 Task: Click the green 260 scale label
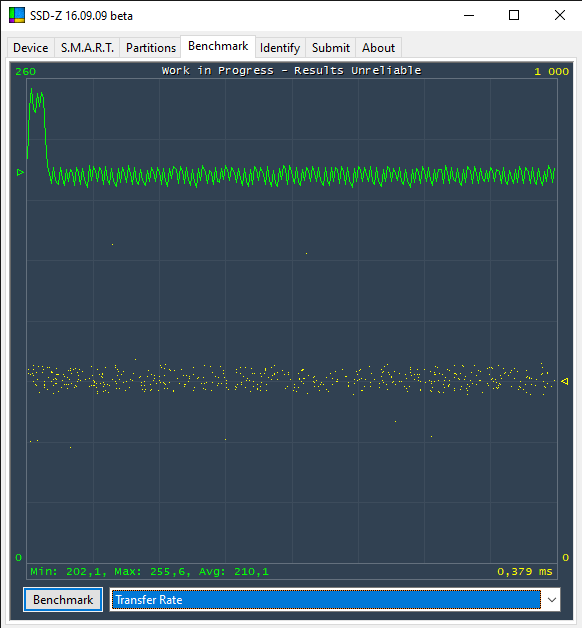pos(25,72)
